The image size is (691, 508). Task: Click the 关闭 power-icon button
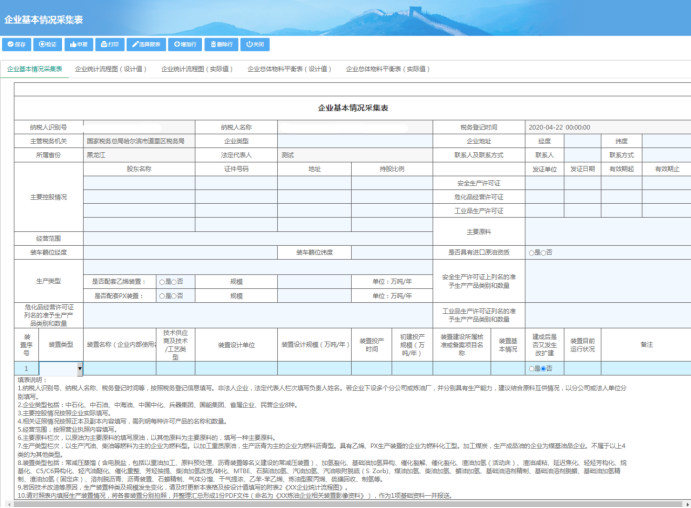(255, 45)
